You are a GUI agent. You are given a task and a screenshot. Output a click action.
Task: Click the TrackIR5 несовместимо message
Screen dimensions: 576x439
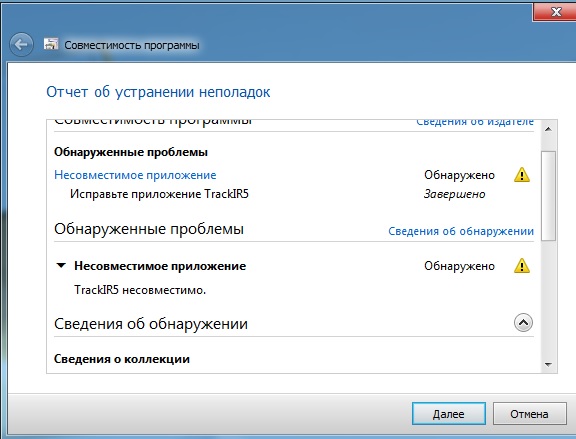coord(140,290)
